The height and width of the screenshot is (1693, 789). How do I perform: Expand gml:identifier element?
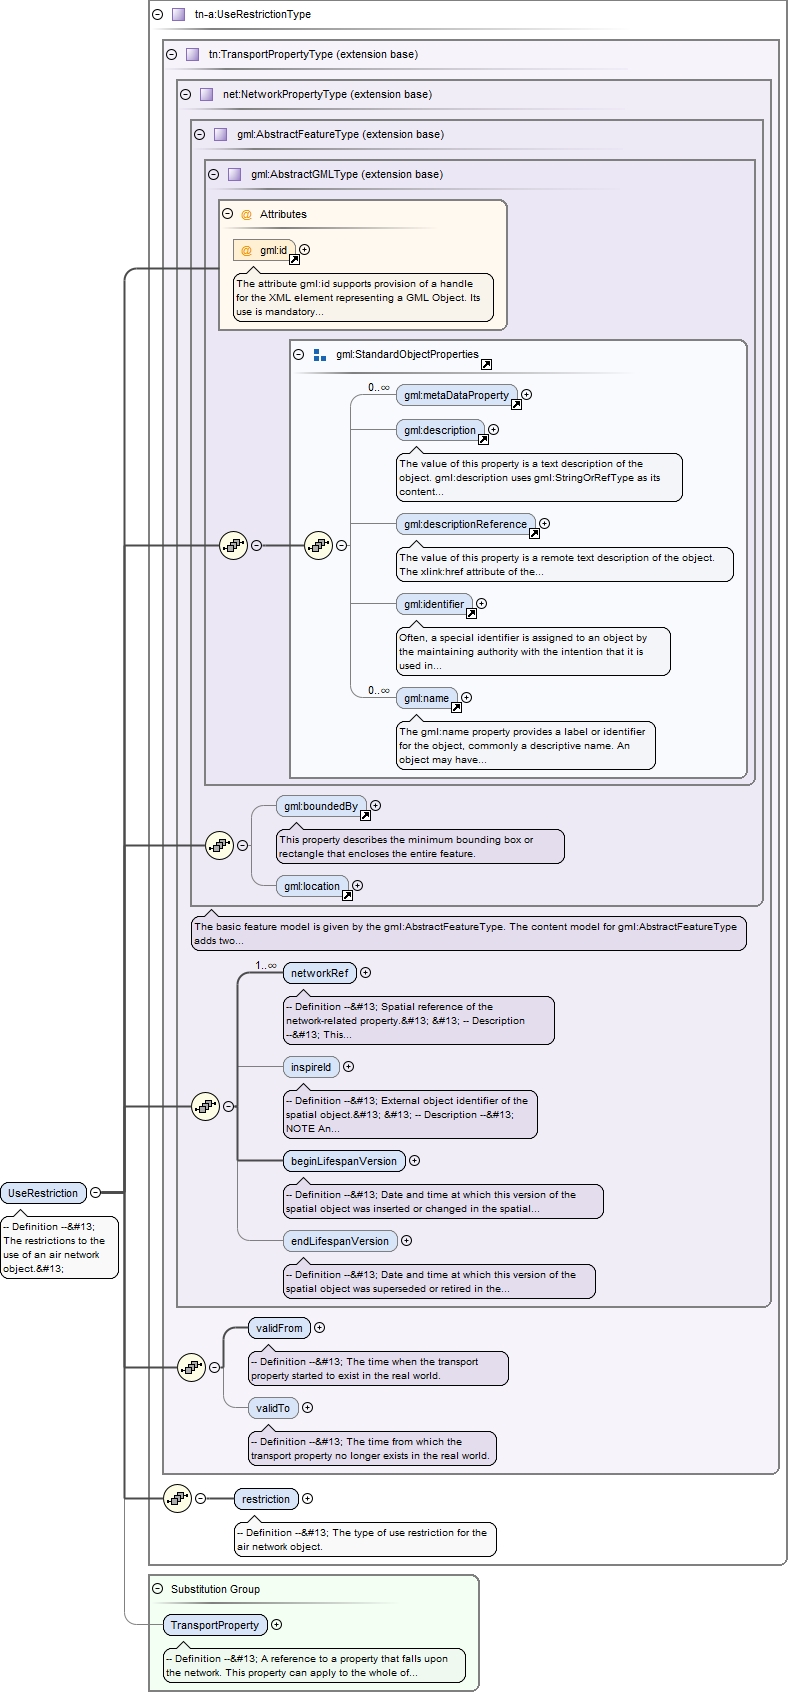coord(482,604)
